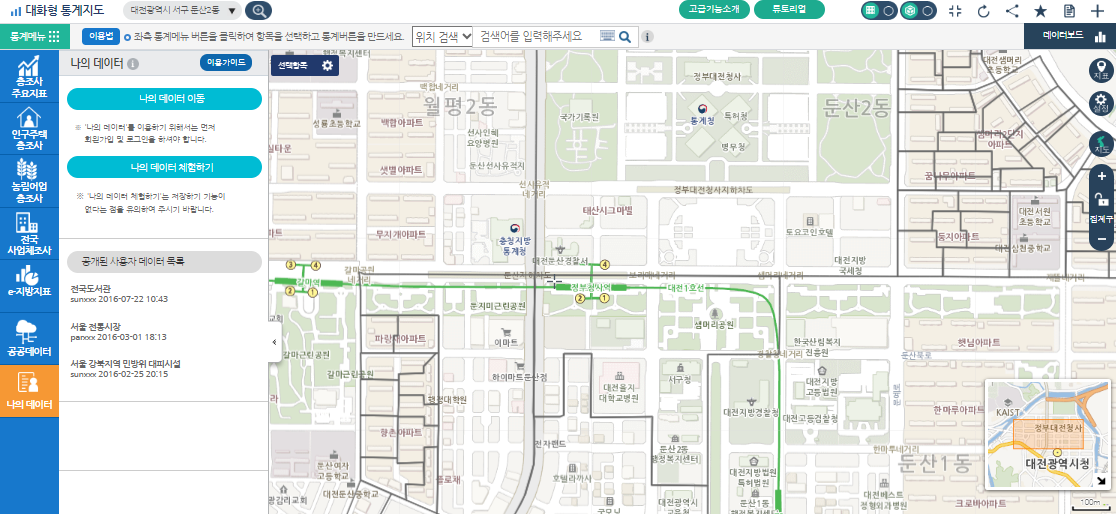Viewport: 1116px width, 514px height.
Task: Click the magnifier search icon beside search field
Action: click(625, 37)
